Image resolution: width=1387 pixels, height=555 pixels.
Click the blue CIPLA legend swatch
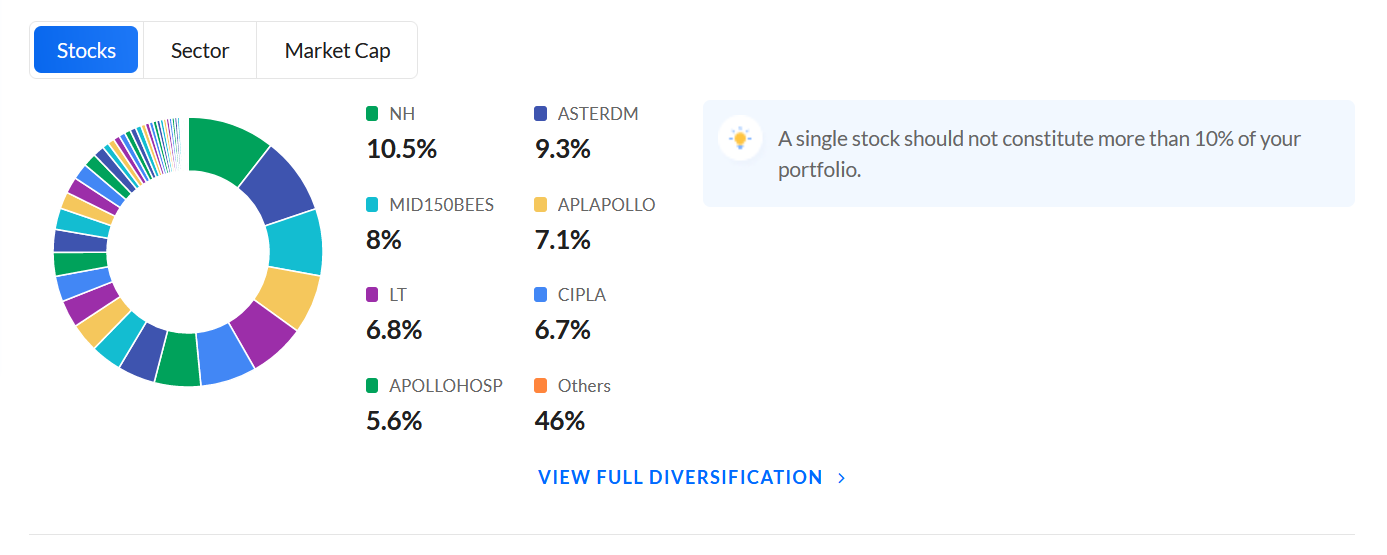coord(541,295)
